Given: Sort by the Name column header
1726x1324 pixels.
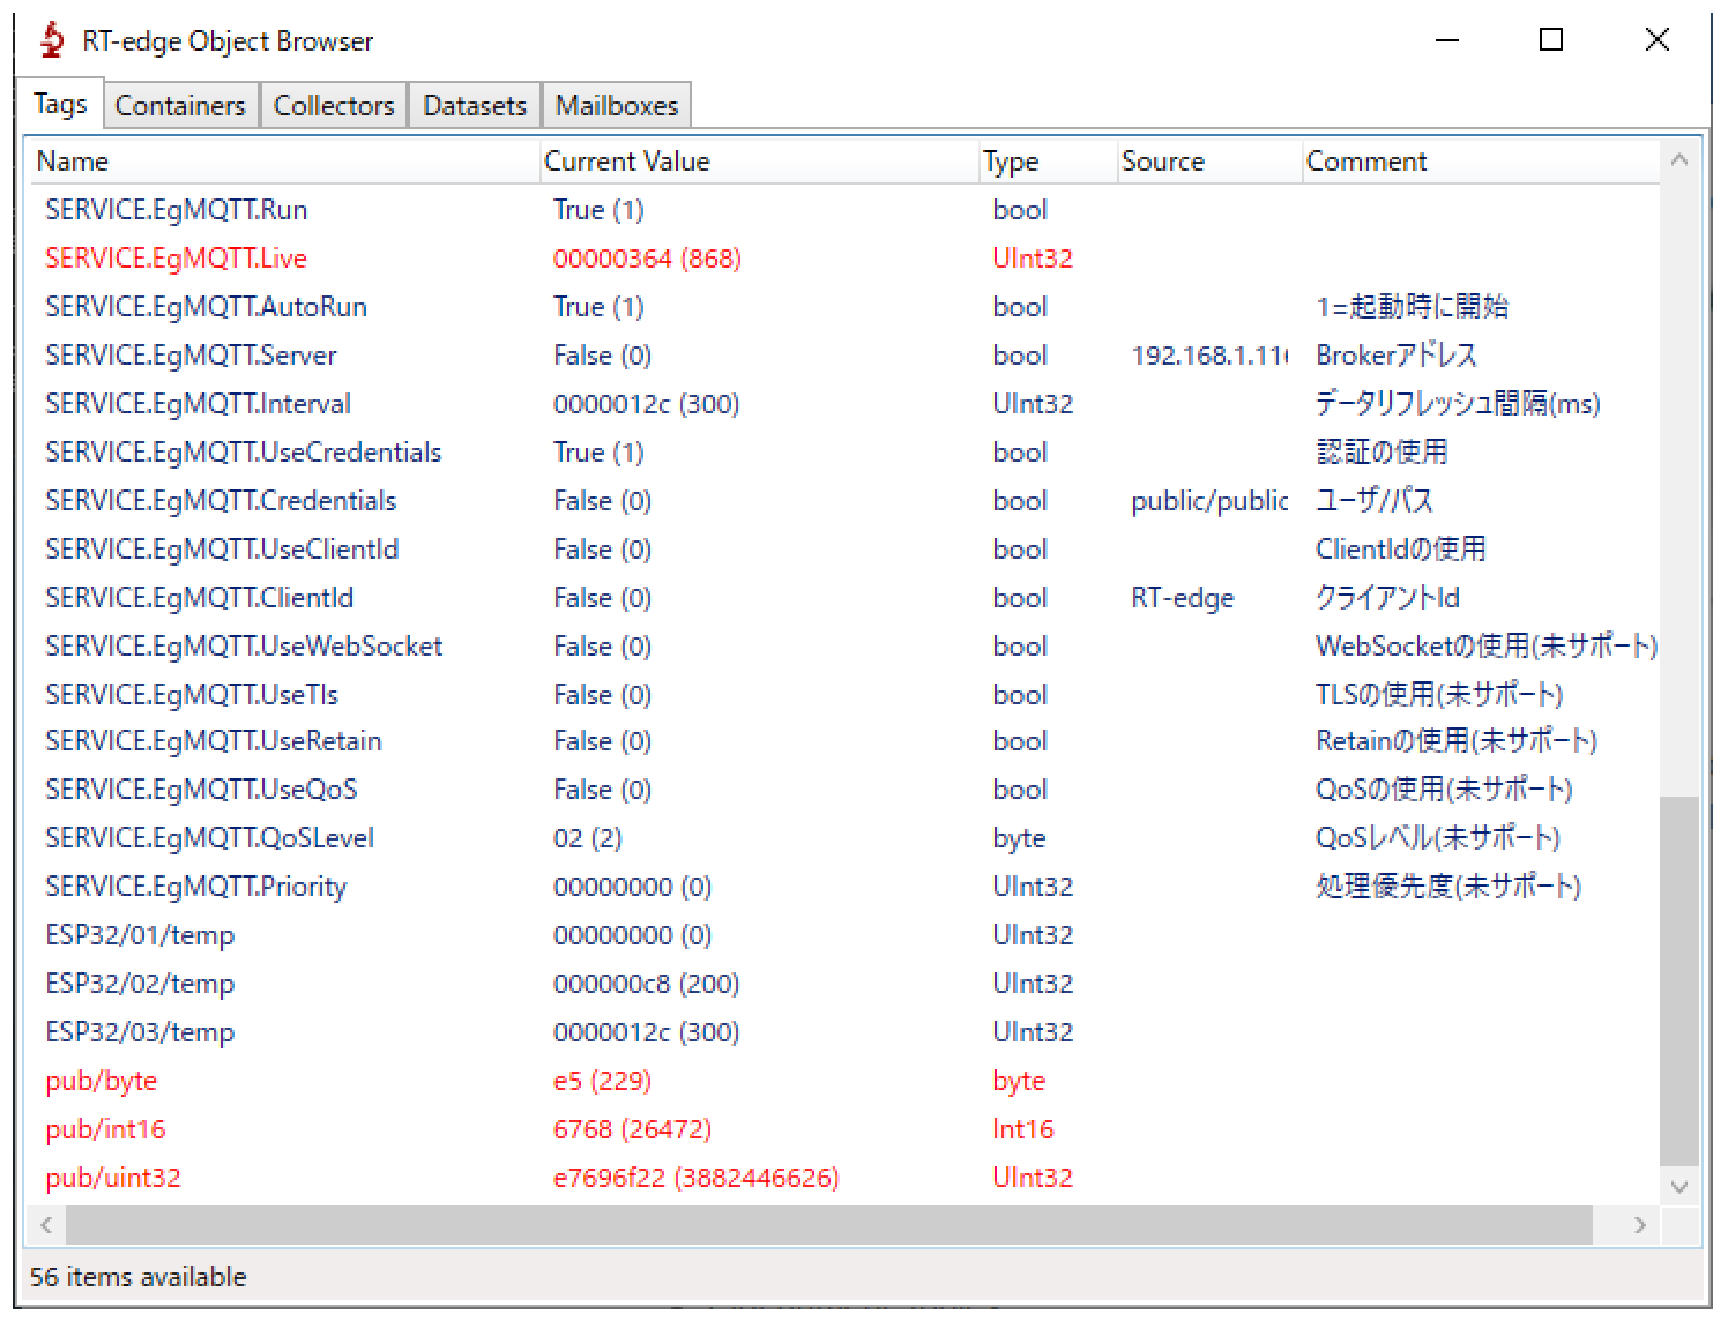Looking at the screenshot, I should pos(283,161).
